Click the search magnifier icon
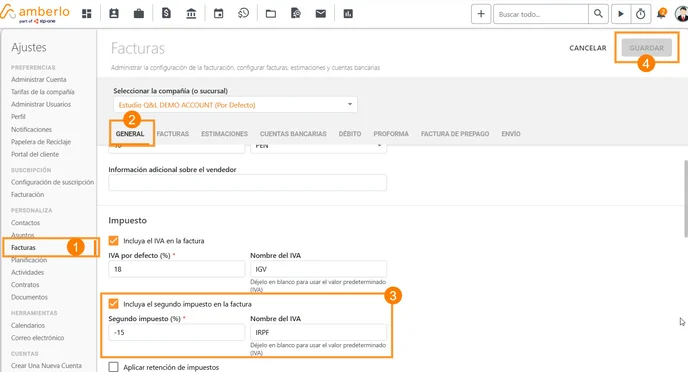 tap(598, 14)
